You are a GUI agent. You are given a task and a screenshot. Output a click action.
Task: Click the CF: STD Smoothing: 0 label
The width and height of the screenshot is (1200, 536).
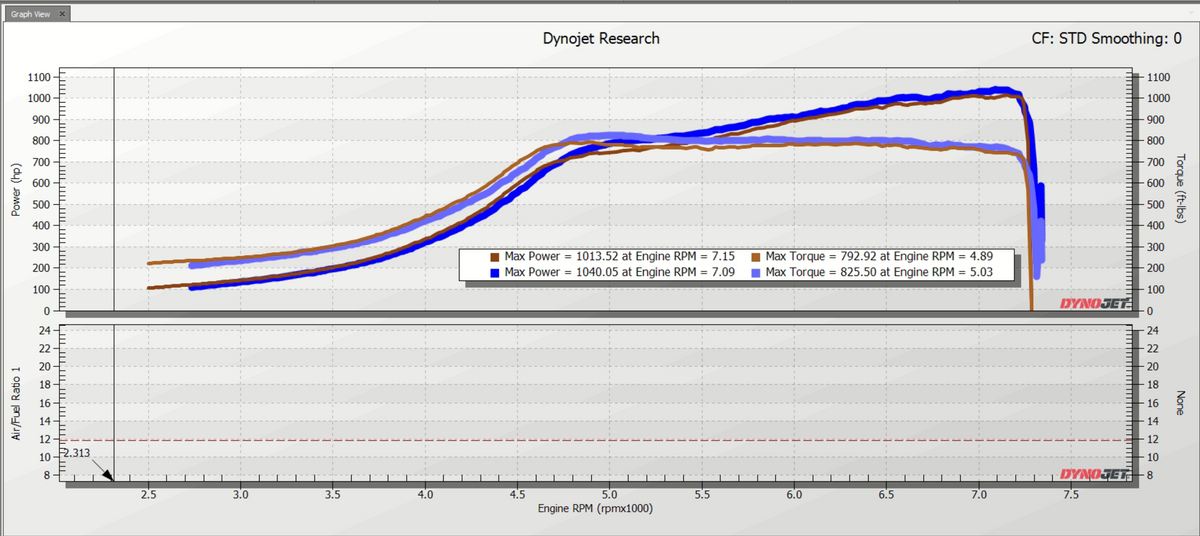(1113, 39)
